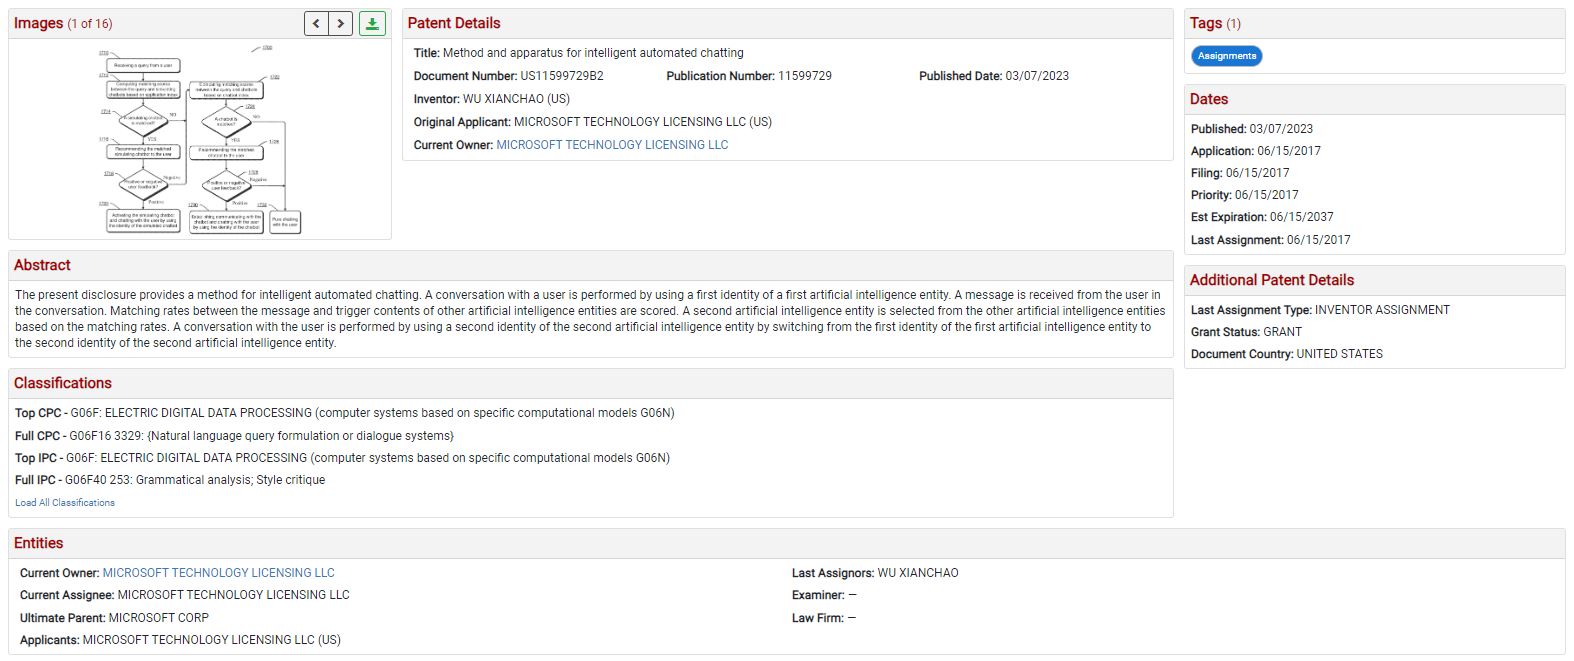This screenshot has height=661, width=1574.
Task: Click the Additional Patent Details header
Action: 1272,280
